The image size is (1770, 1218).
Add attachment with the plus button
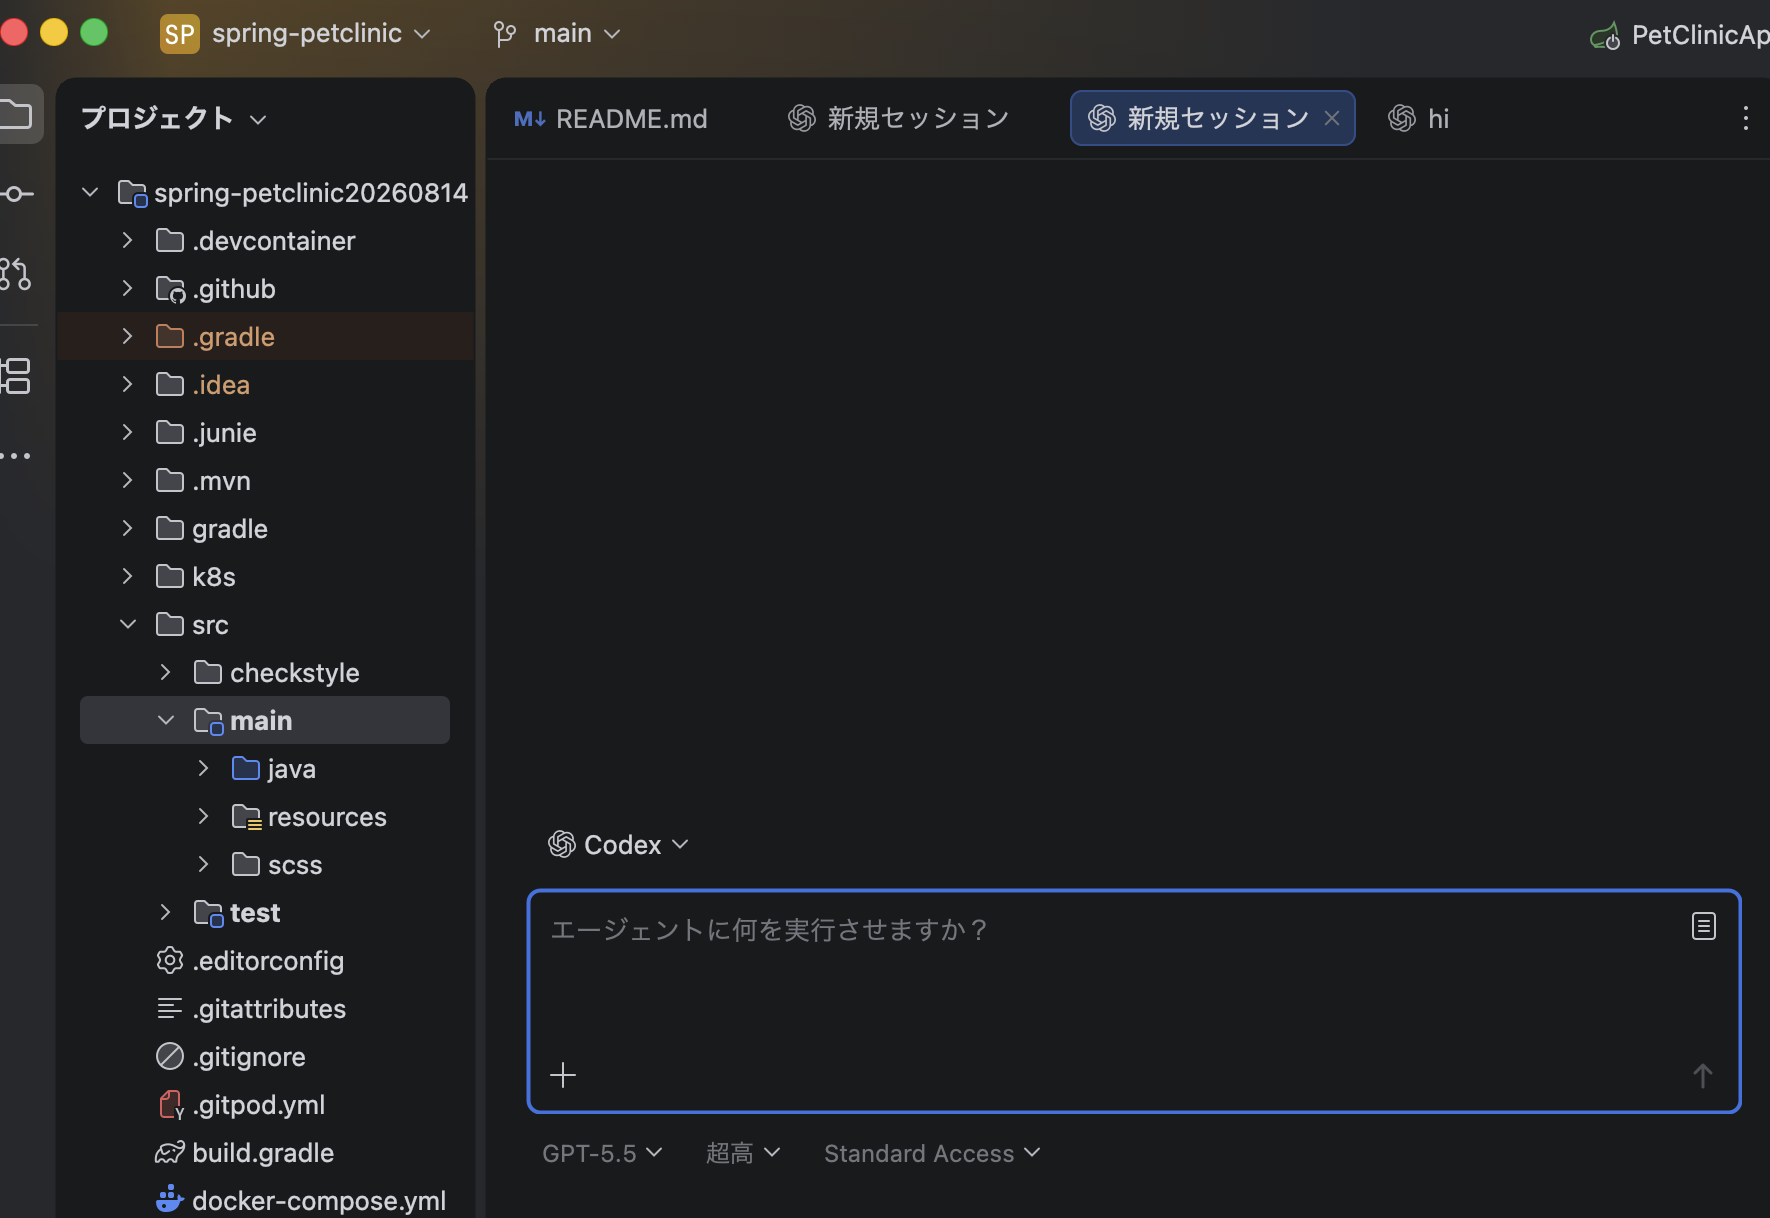(563, 1075)
